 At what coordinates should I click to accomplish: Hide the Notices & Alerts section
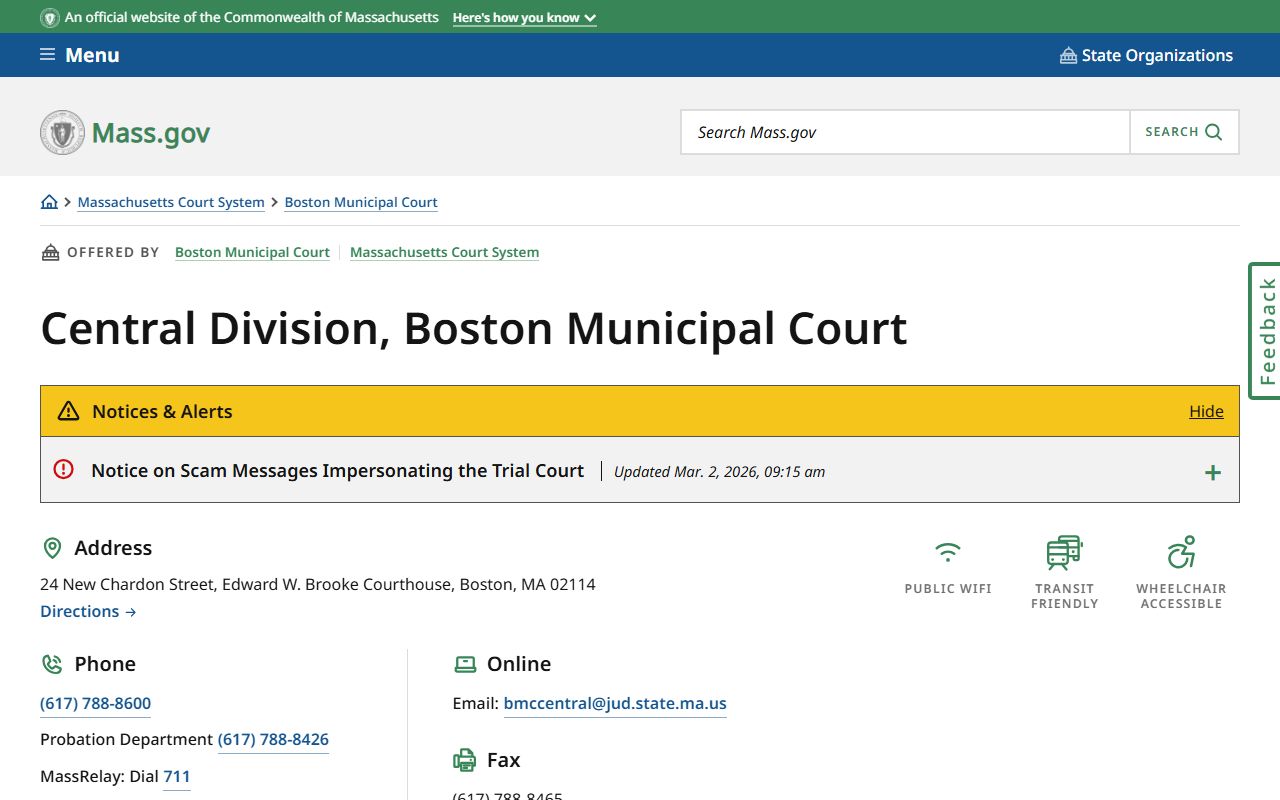point(1206,411)
